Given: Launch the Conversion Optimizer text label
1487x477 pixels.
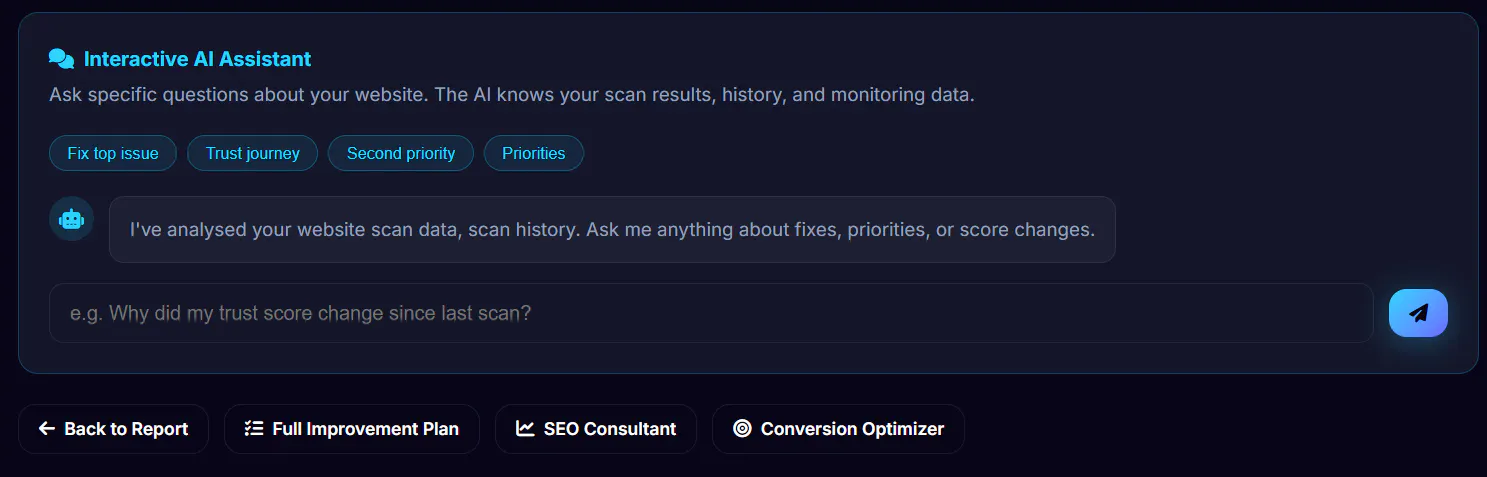Looking at the screenshot, I should pos(852,429).
